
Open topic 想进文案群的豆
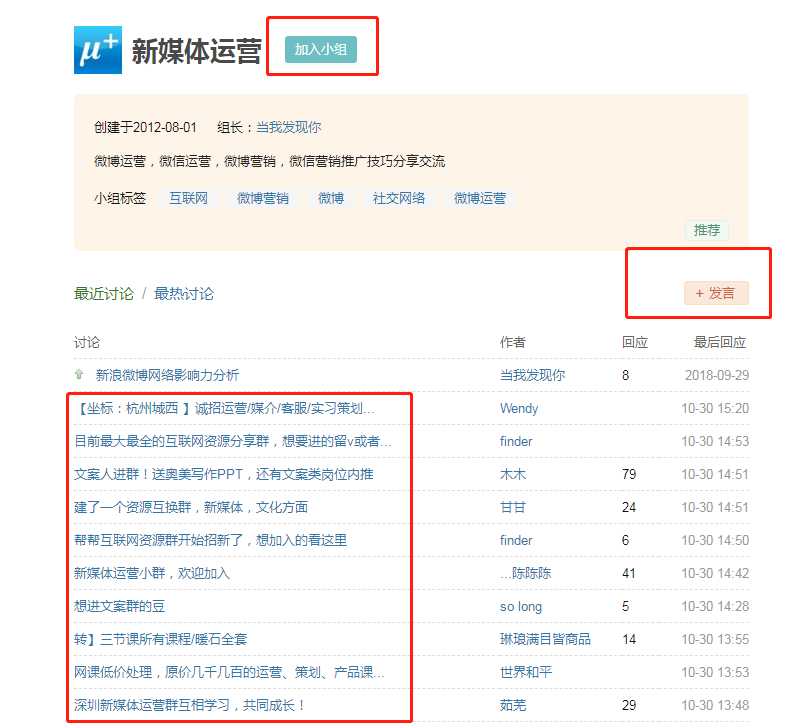(120, 606)
